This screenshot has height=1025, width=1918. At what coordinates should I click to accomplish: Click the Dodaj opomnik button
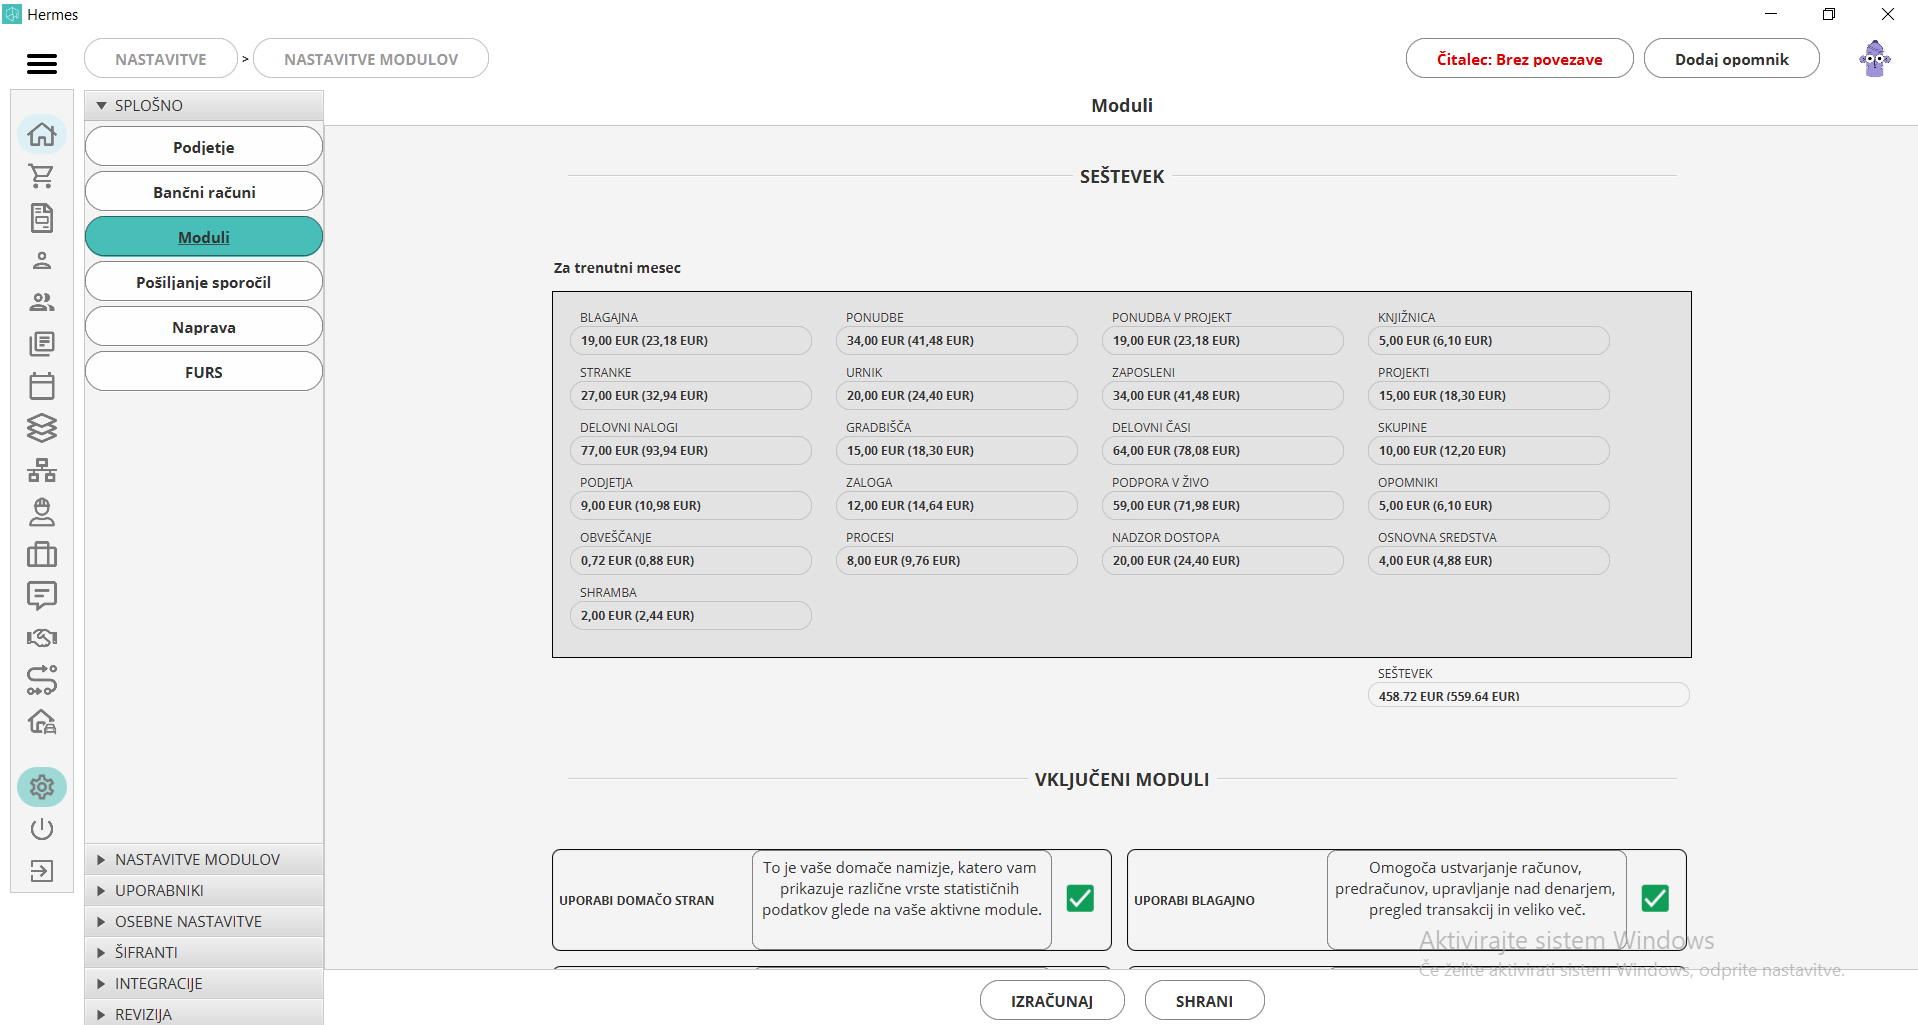tap(1731, 59)
